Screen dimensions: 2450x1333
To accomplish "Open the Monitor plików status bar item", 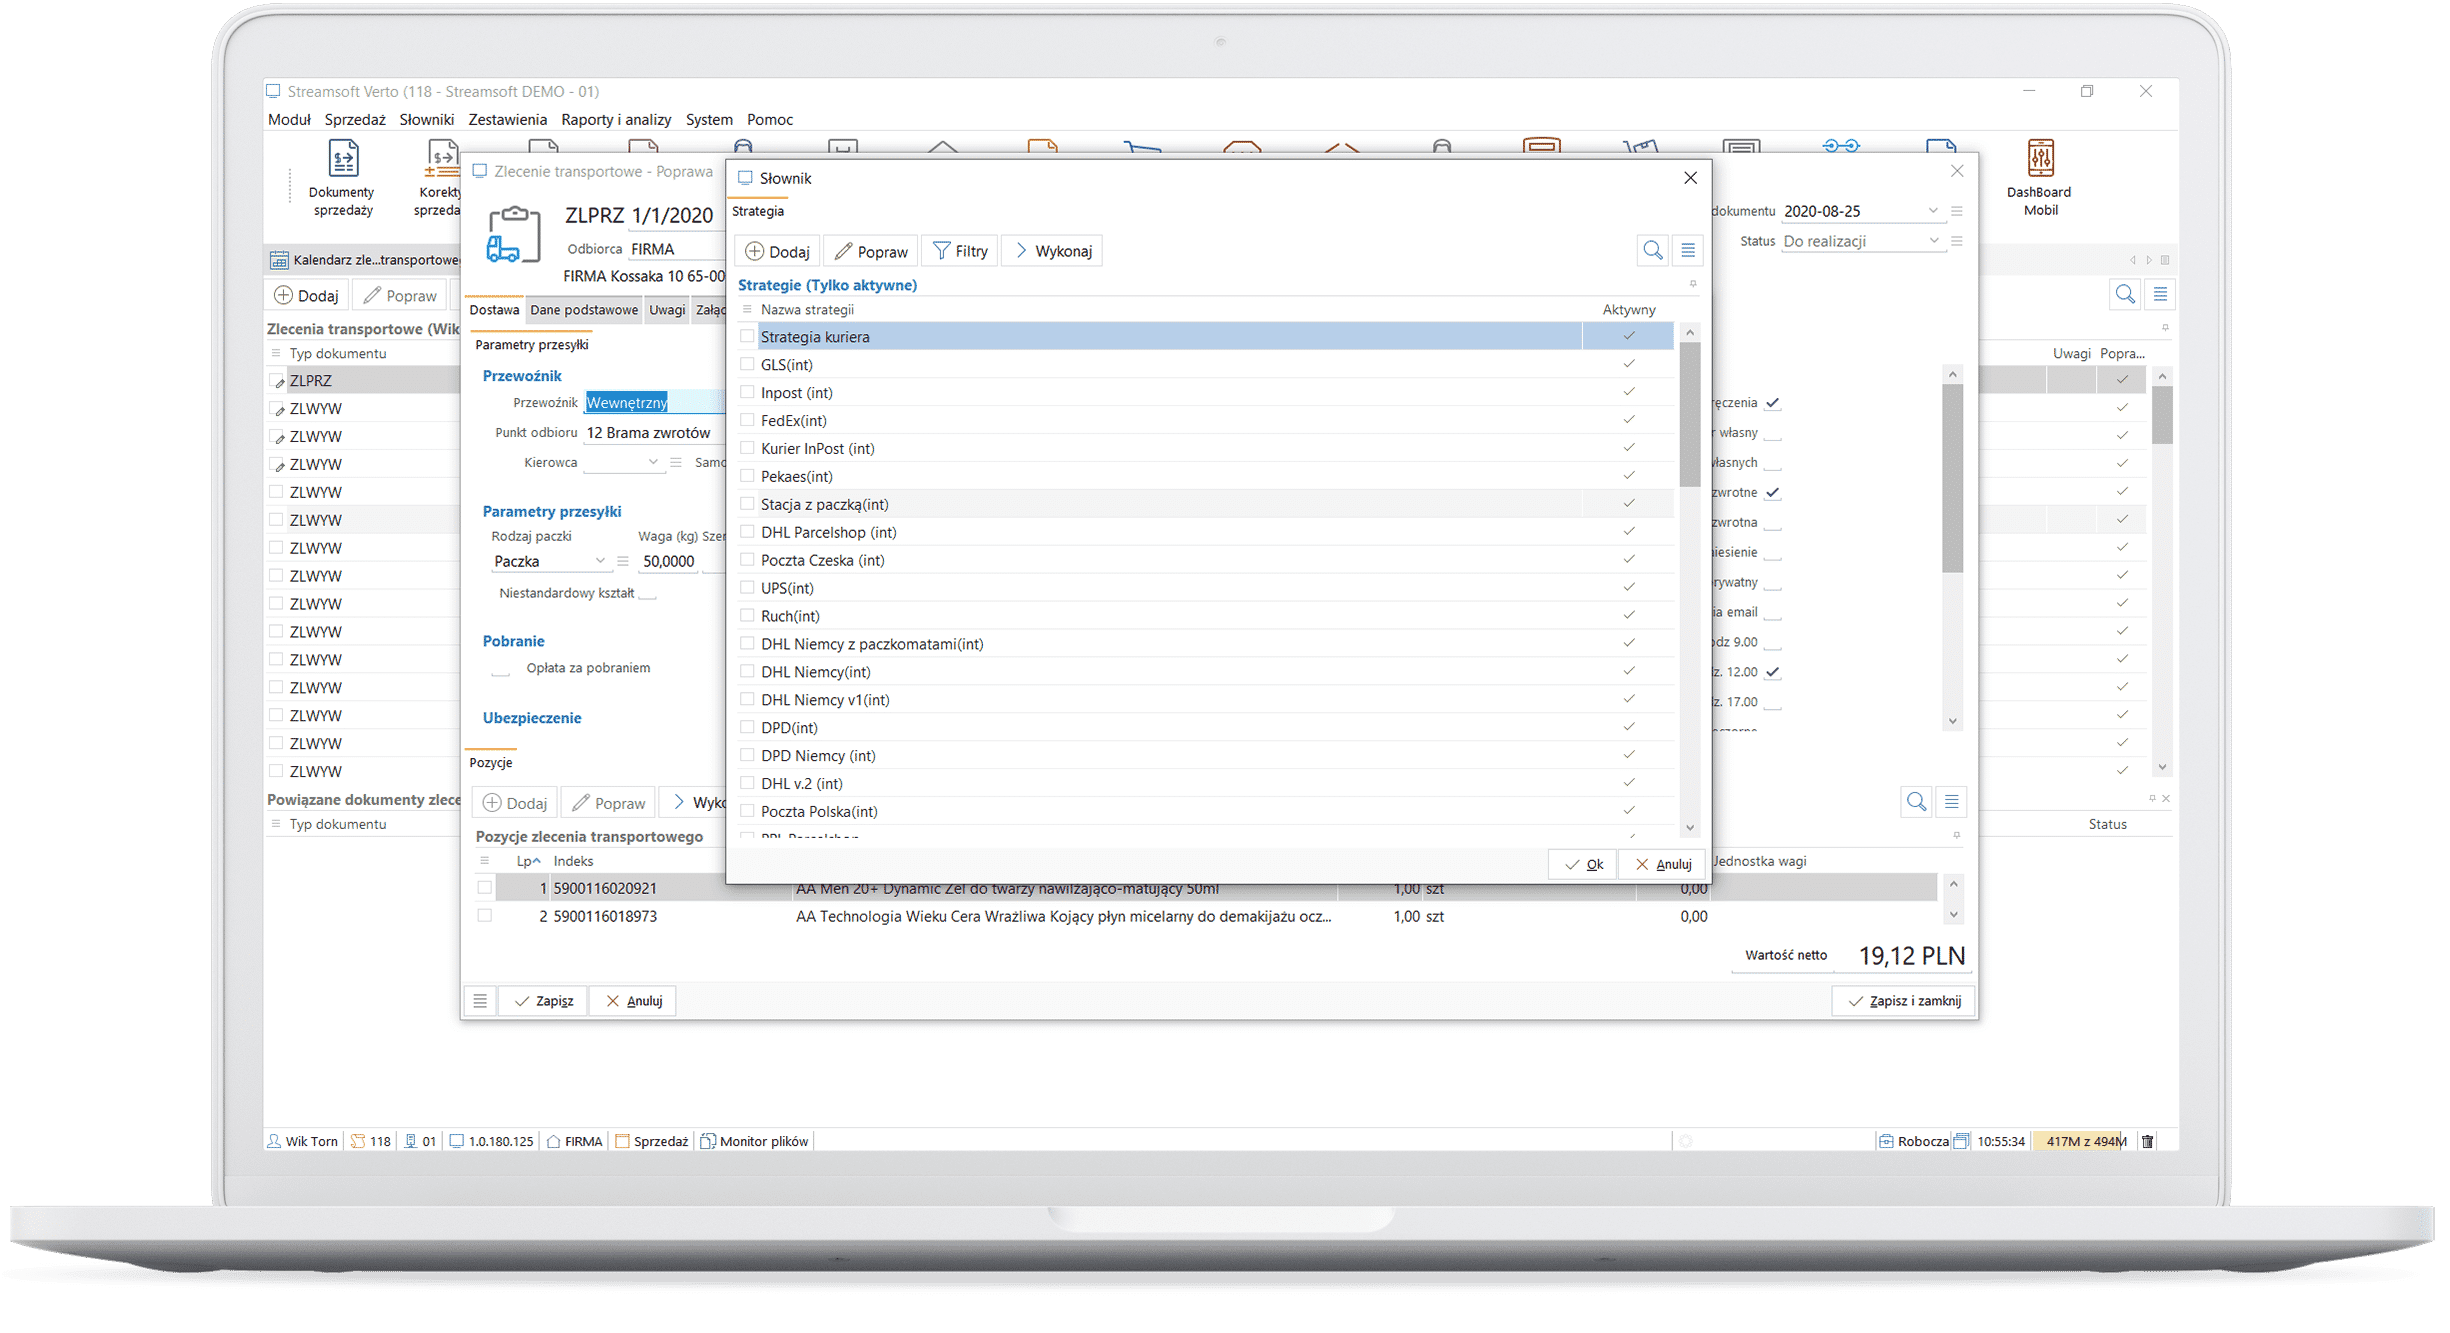I will pos(755,1141).
